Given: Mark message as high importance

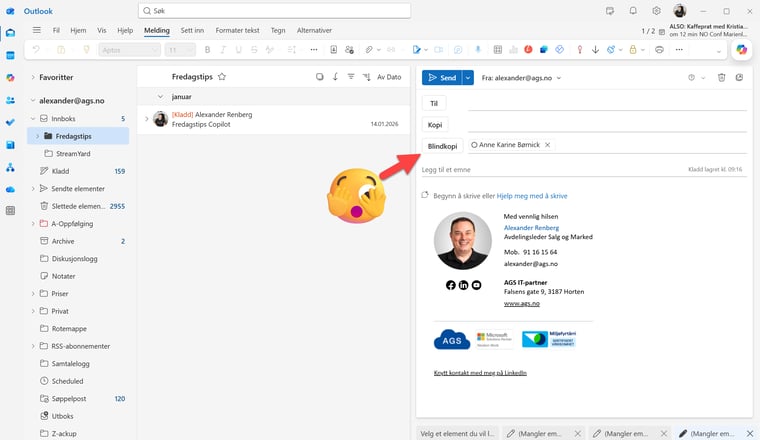Looking at the screenshot, I should pyautogui.click(x=580, y=49).
